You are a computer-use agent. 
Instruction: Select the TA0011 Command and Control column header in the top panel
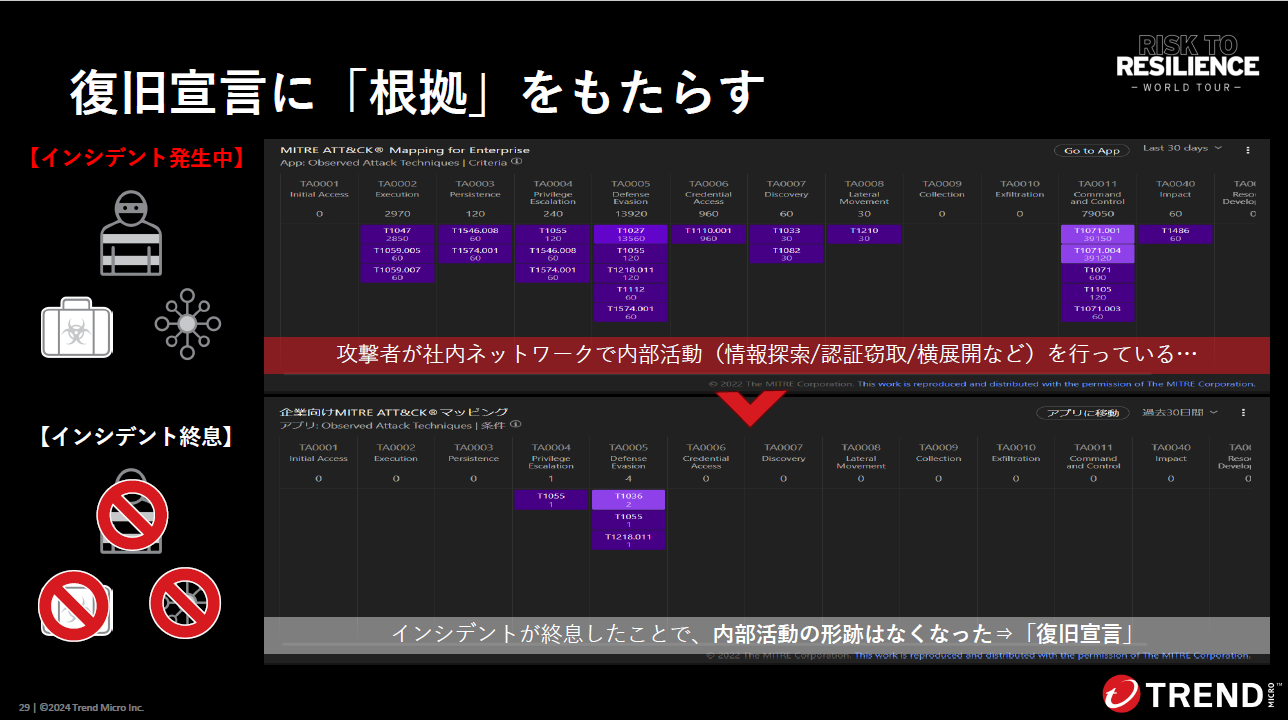tap(1097, 190)
